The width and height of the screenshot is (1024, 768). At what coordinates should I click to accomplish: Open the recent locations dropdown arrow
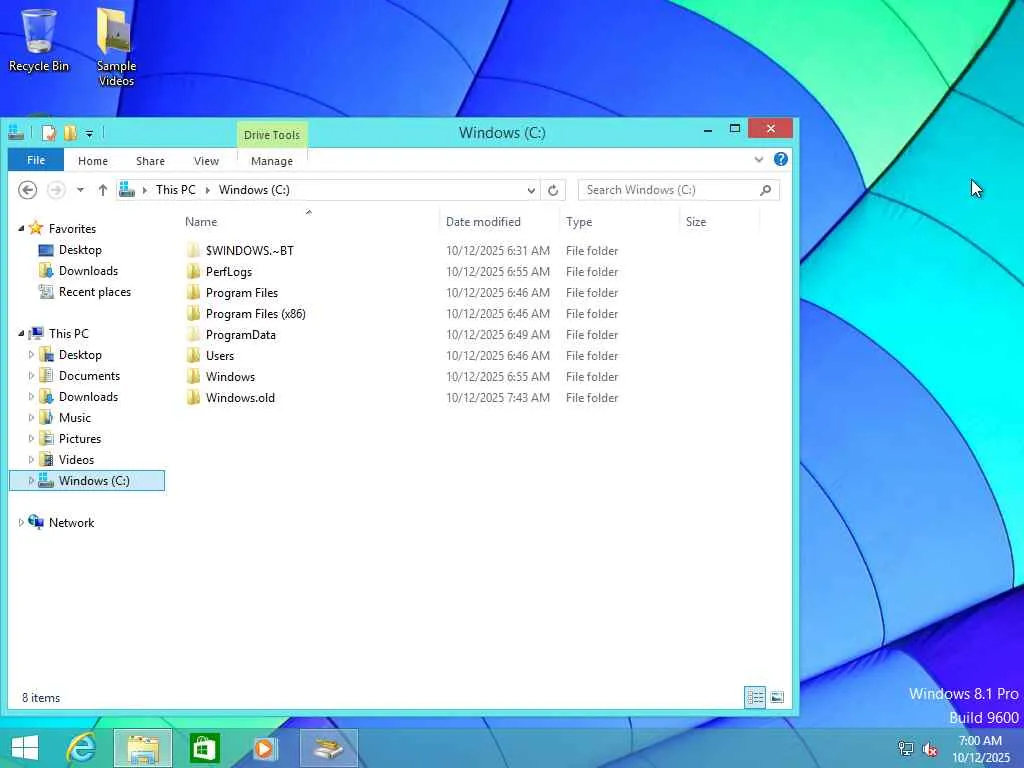[80, 190]
